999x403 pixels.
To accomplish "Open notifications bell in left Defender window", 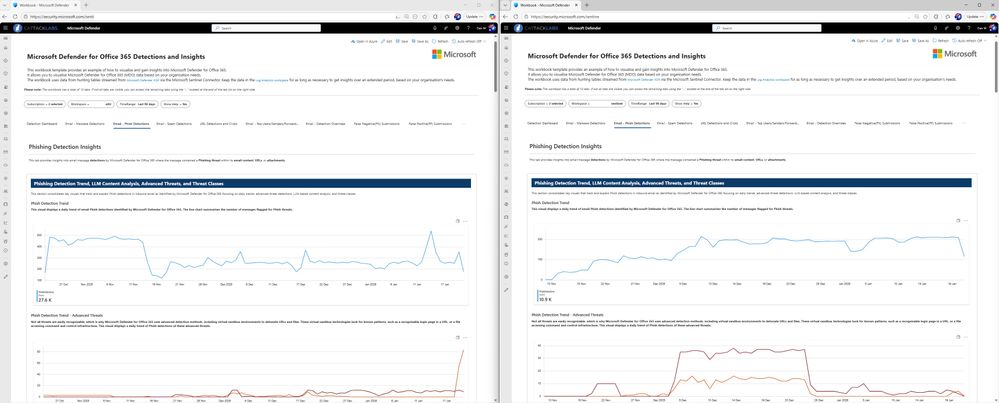I will [x=435, y=28].
